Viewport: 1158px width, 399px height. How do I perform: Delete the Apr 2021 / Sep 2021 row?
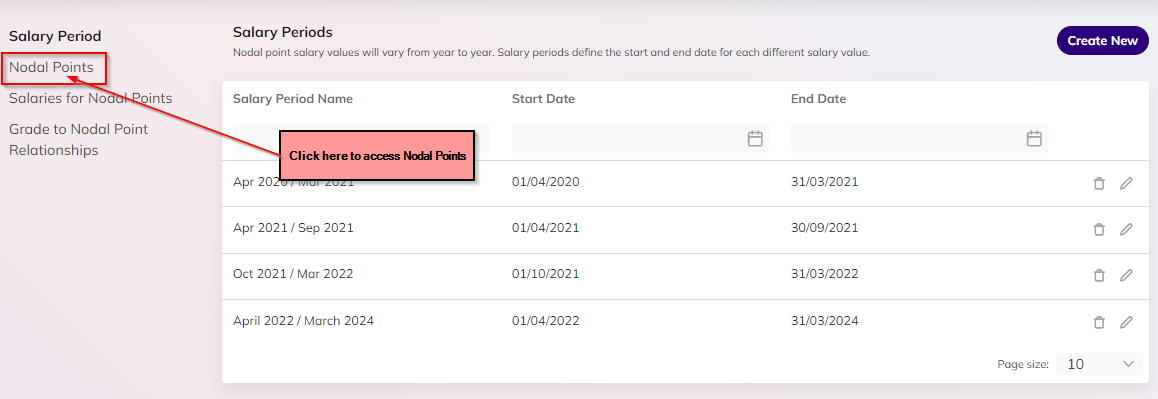1099,230
